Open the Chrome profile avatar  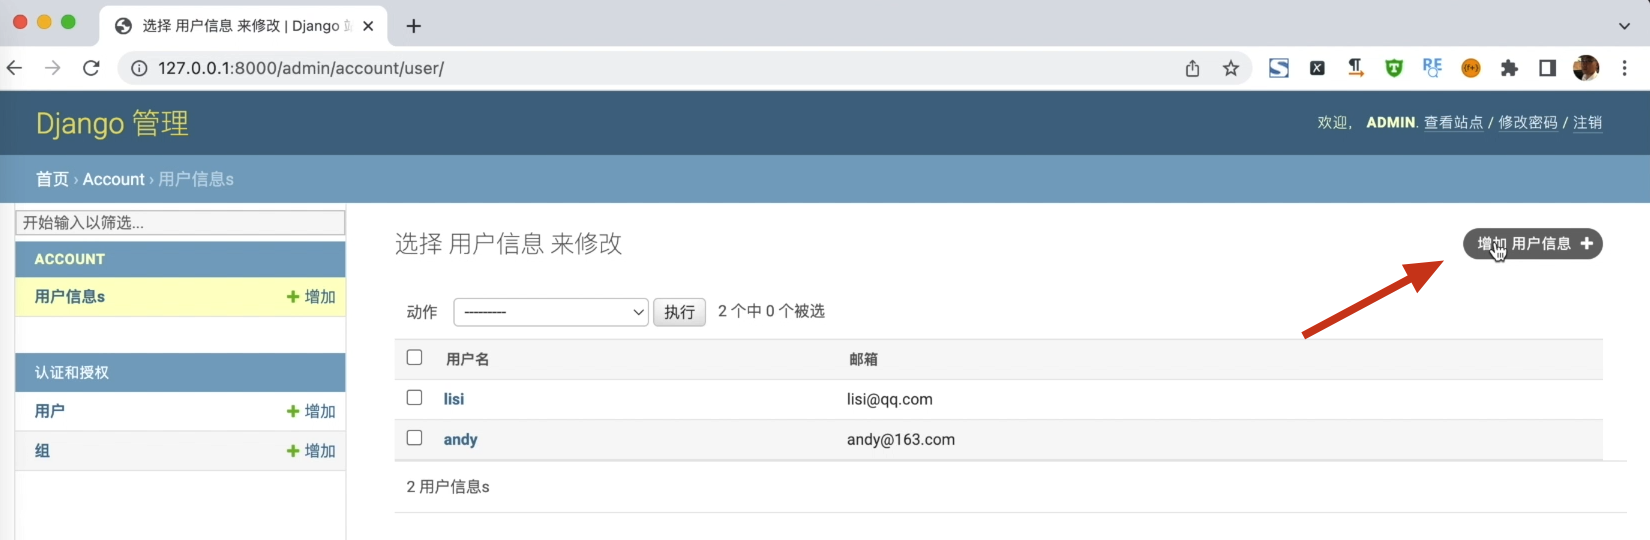(x=1586, y=68)
